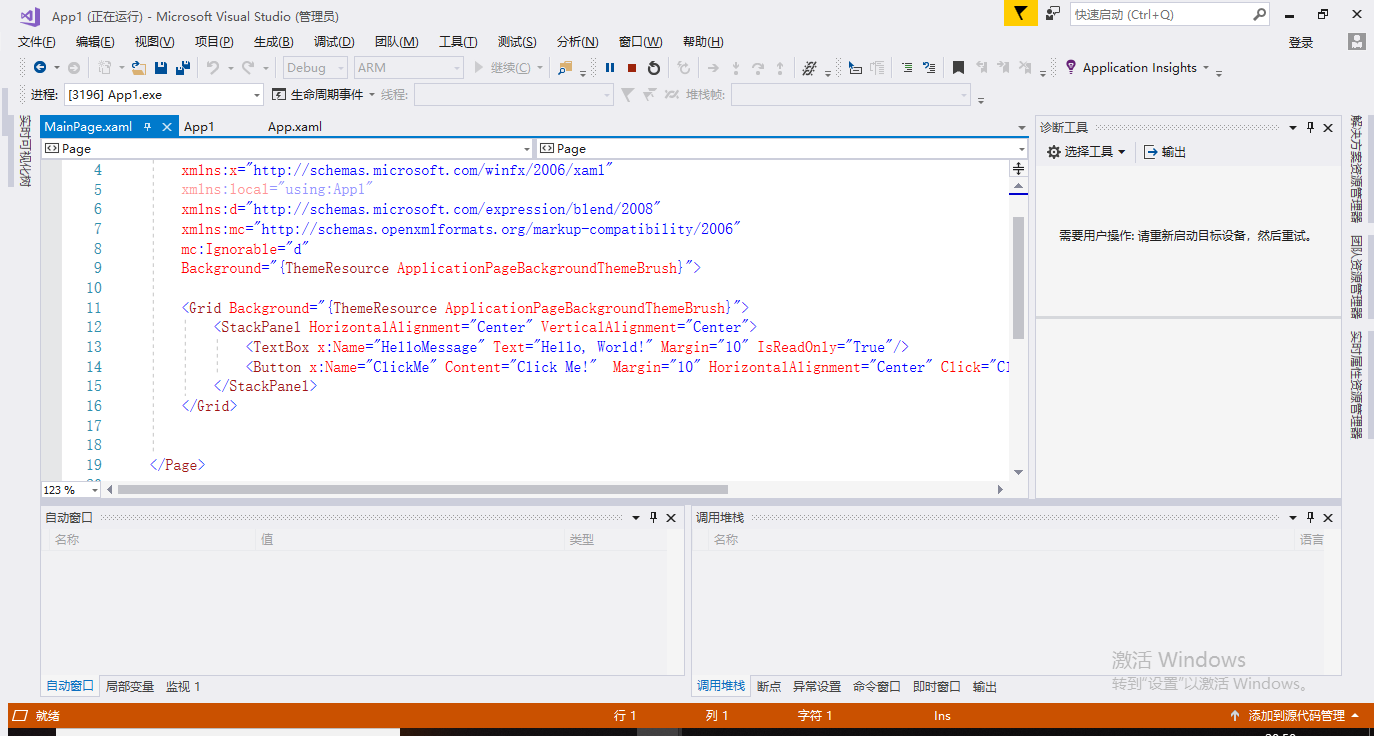
Task: Click the lifecycle events icon
Action: click(280, 95)
